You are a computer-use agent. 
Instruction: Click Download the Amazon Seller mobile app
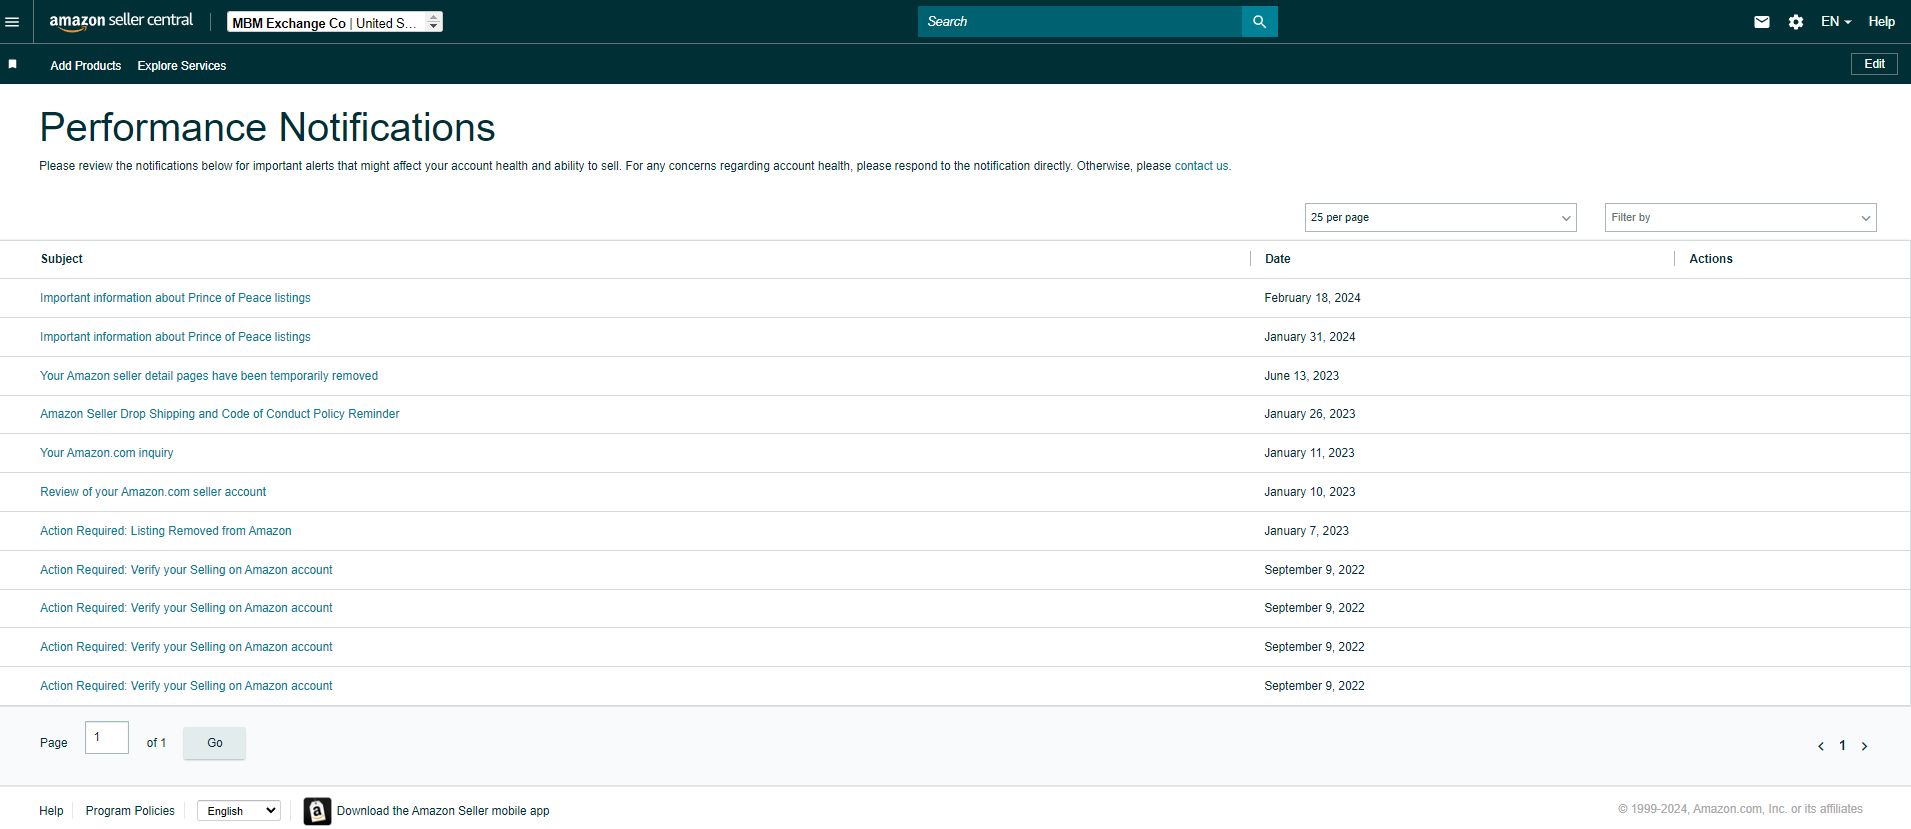[x=443, y=811]
